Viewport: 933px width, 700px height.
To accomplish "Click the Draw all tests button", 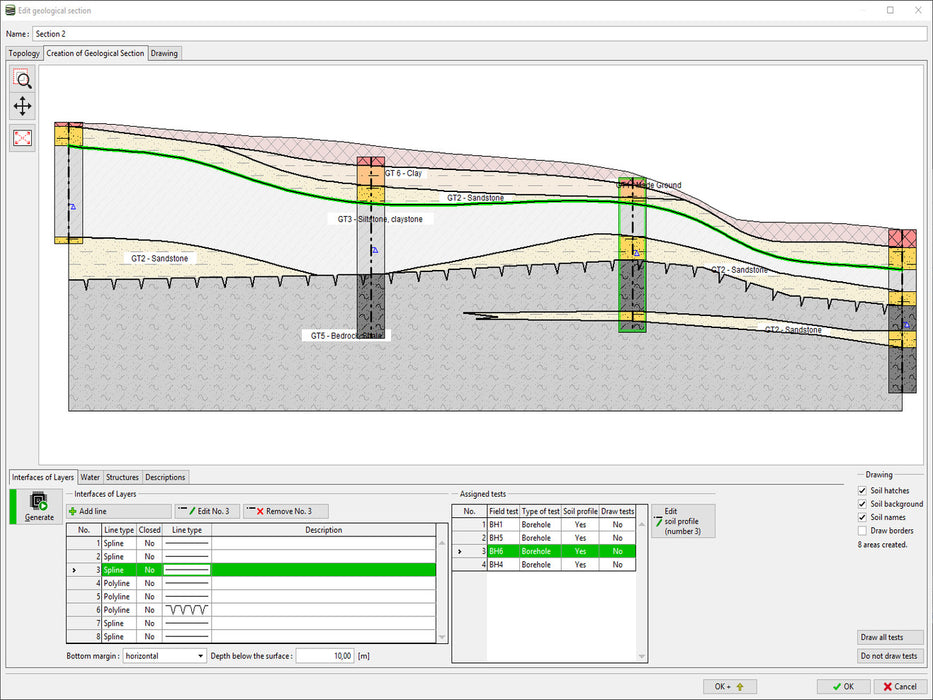I will [x=890, y=637].
